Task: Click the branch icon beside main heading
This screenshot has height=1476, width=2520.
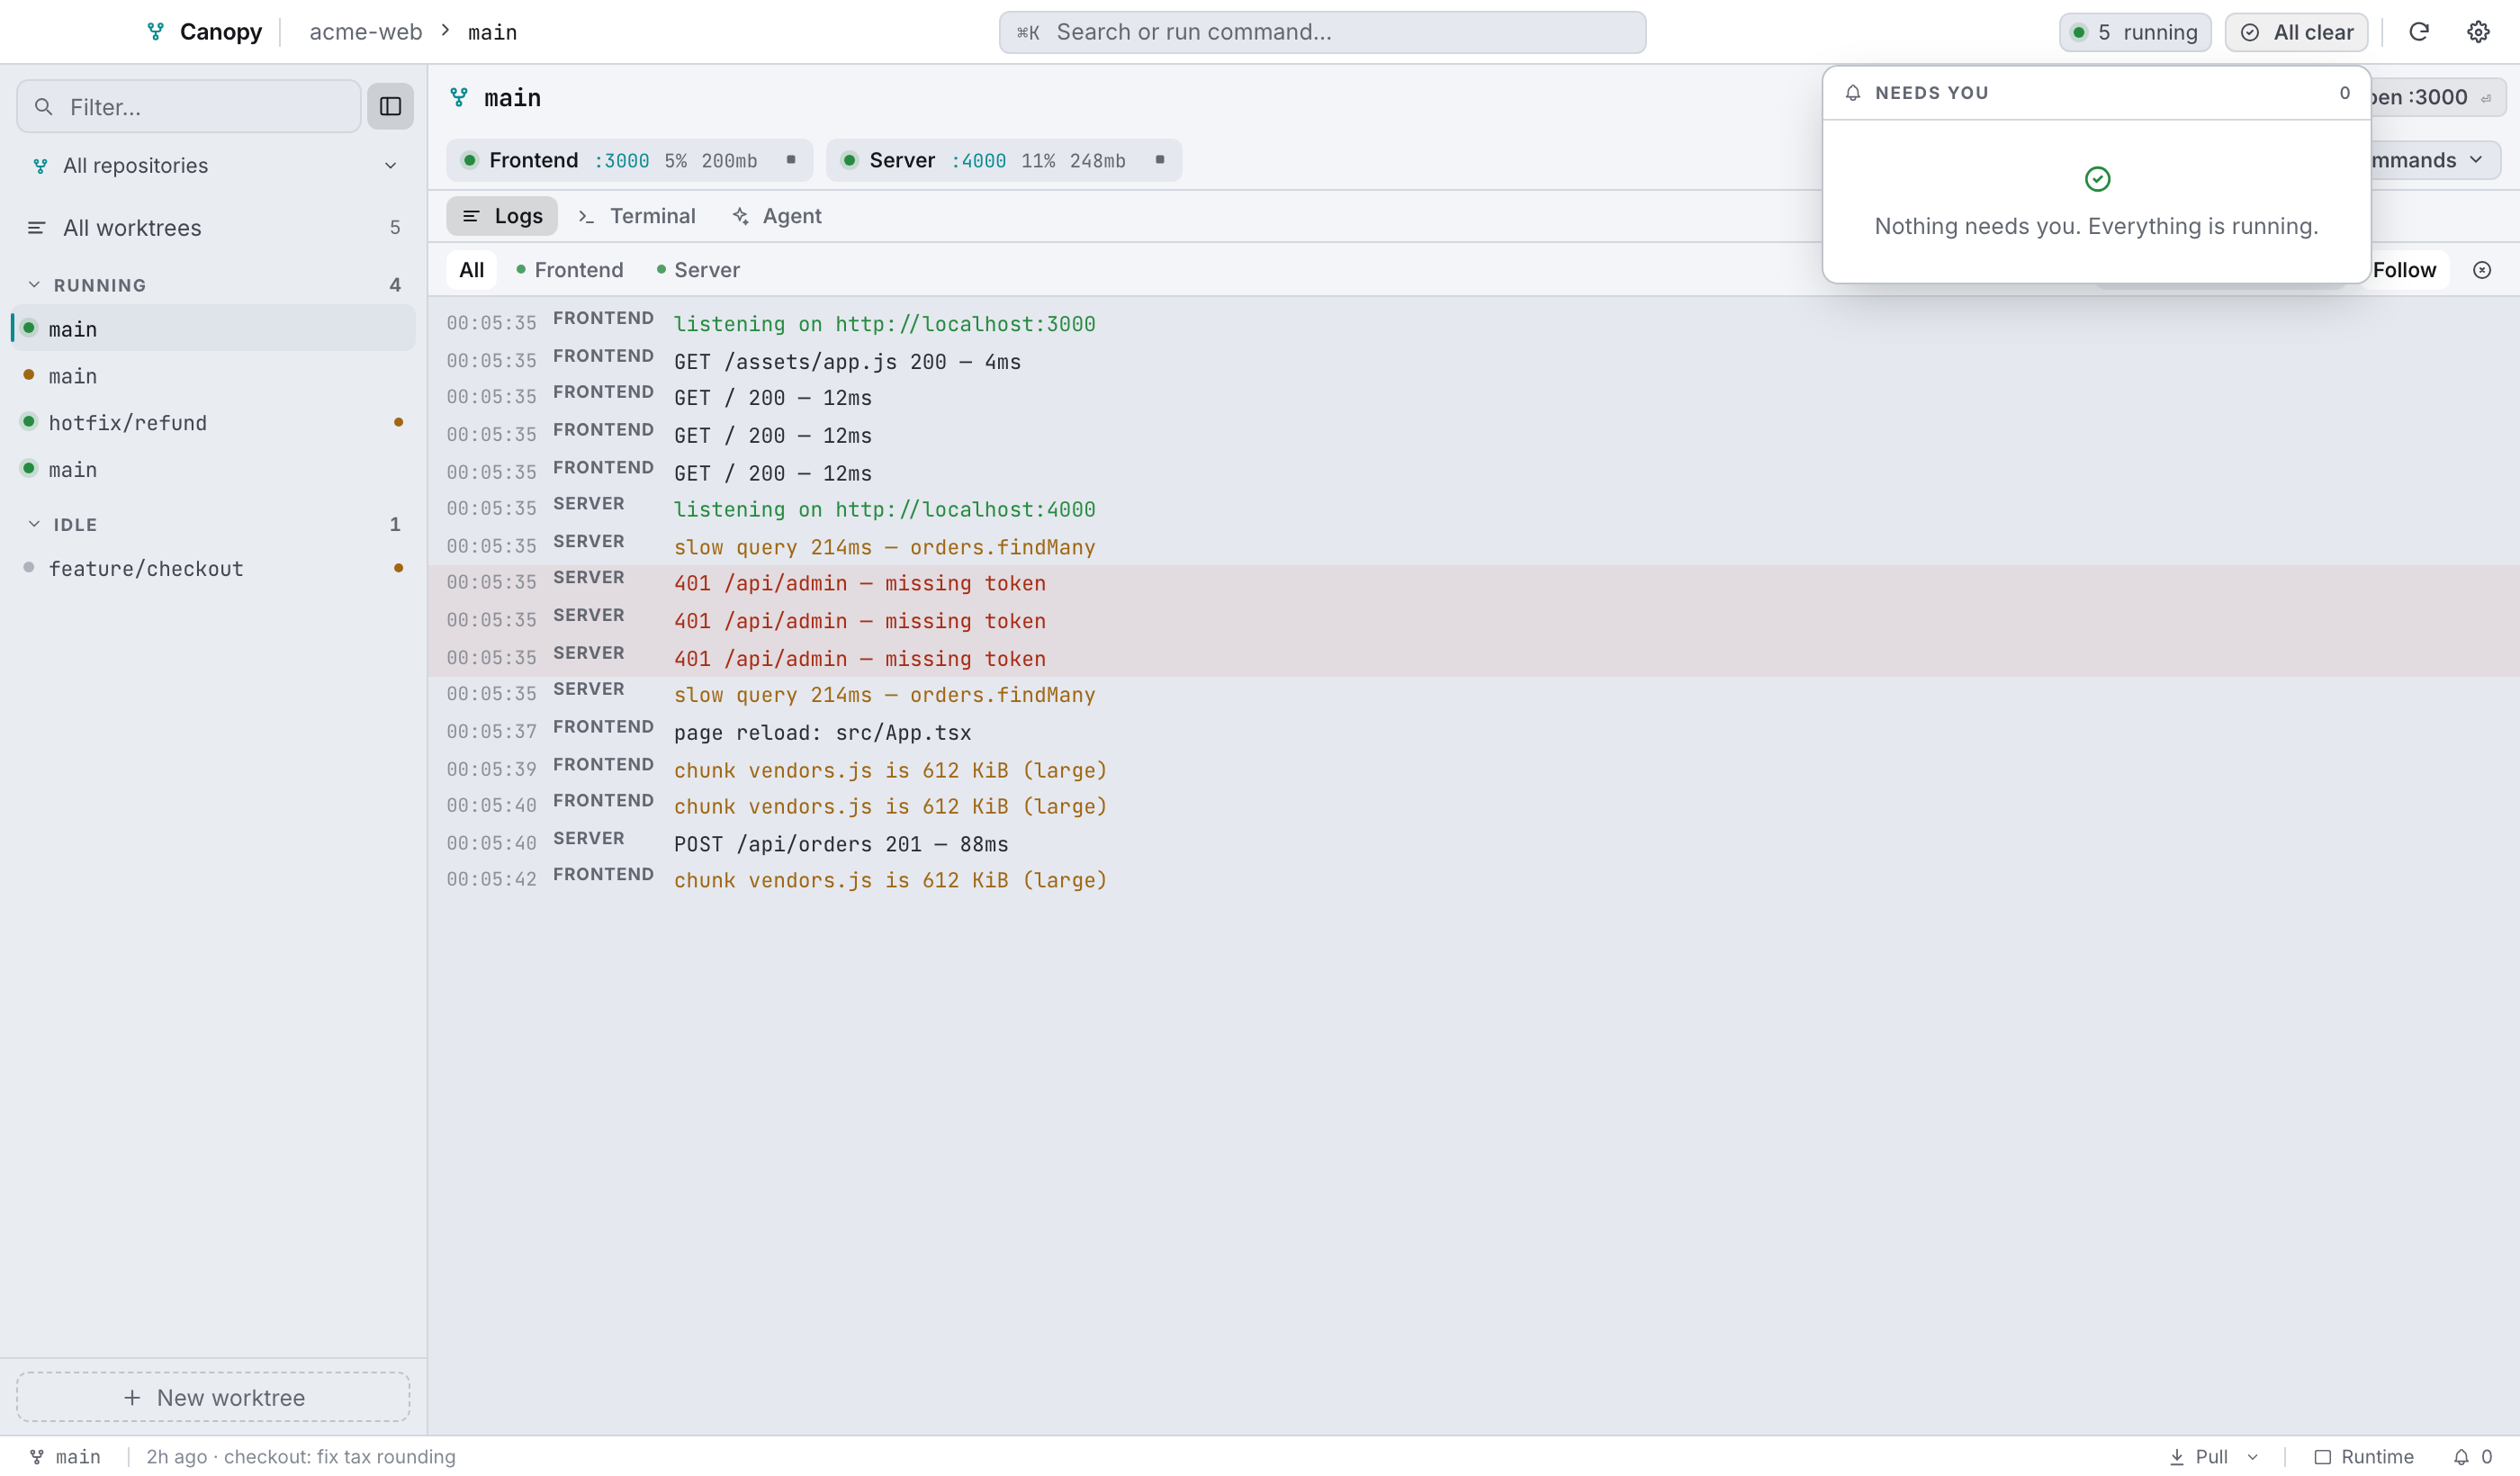Action: [459, 97]
